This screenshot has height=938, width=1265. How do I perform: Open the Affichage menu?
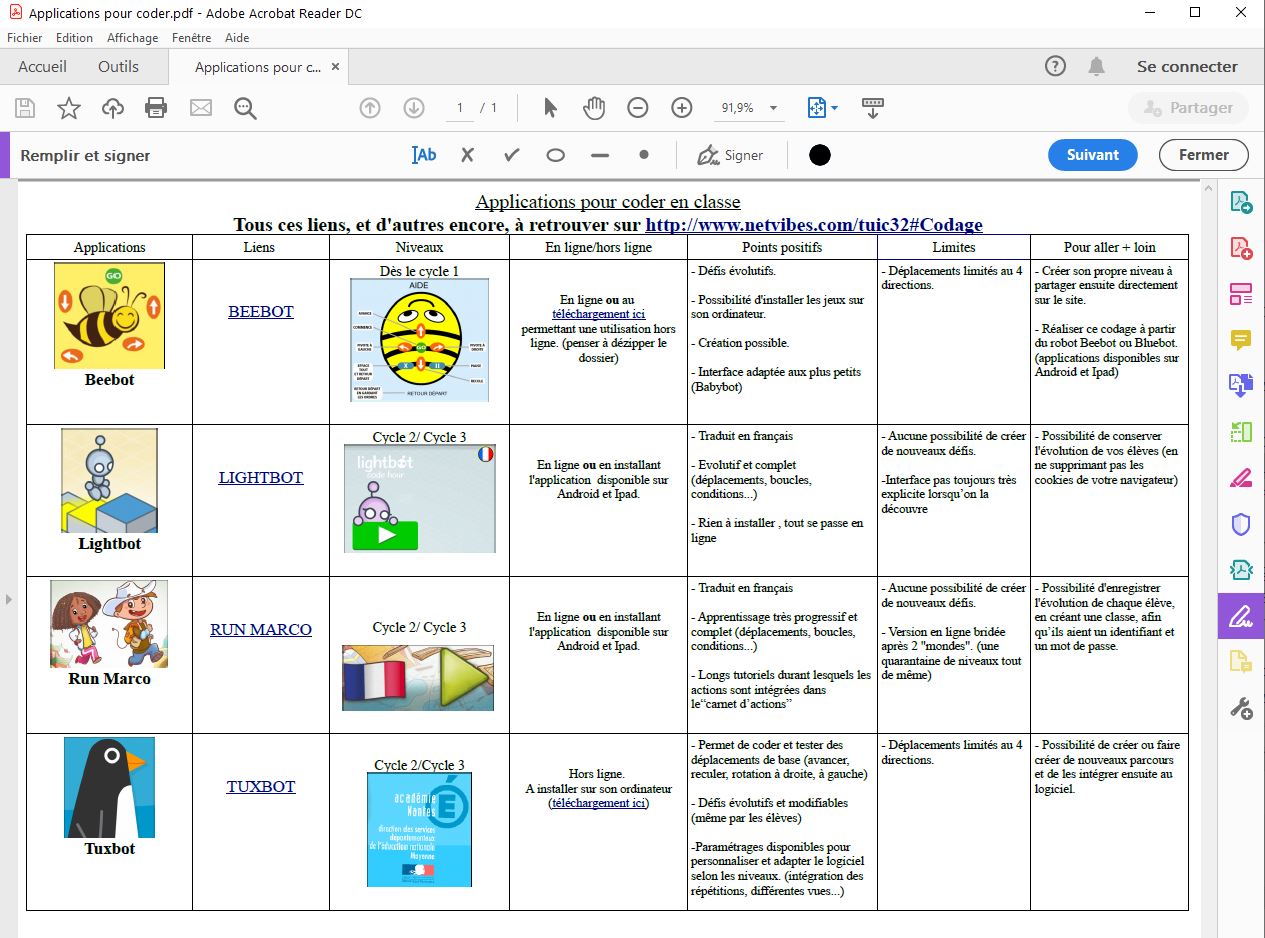133,38
